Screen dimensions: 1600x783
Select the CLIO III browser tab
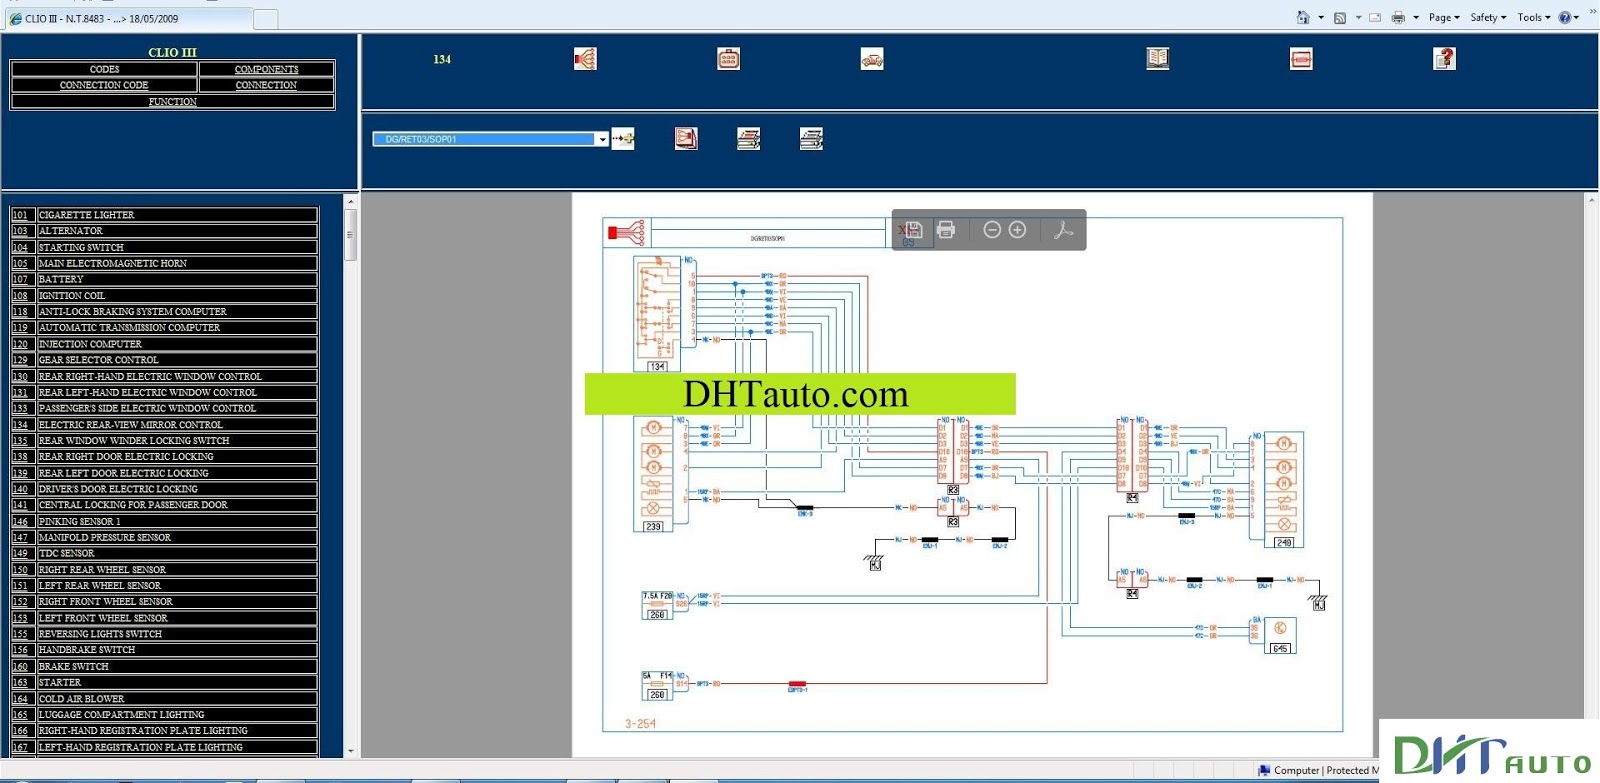coord(128,18)
